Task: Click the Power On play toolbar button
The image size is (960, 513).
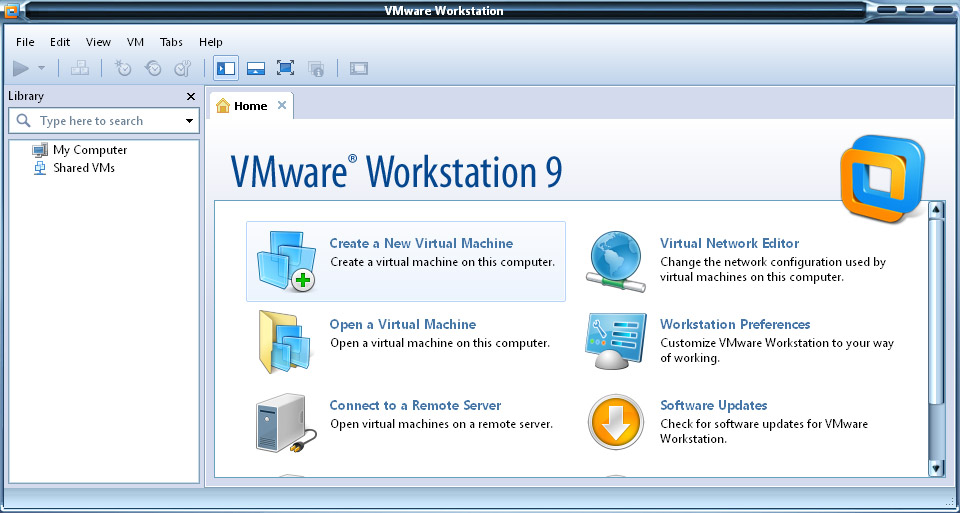Action: [x=21, y=68]
